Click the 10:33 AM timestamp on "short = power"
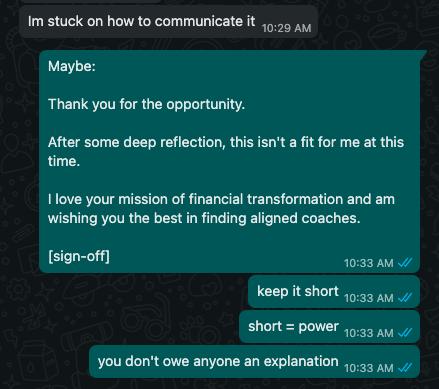Viewport: 439px width, 389px height. (x=369, y=333)
